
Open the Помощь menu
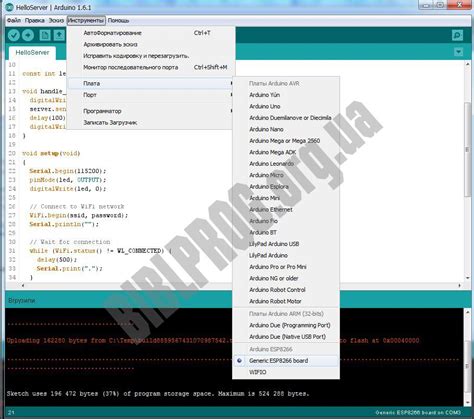pyautogui.click(x=118, y=21)
